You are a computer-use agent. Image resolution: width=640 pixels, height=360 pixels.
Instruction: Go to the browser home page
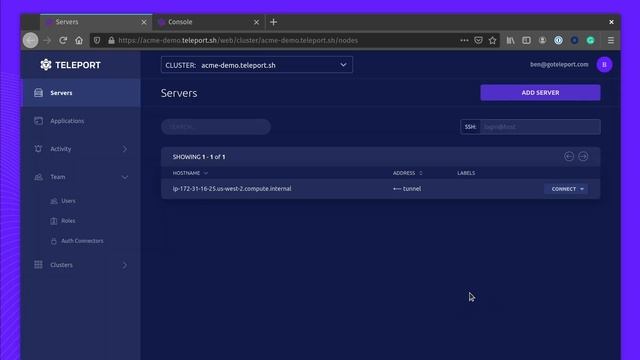point(79,40)
